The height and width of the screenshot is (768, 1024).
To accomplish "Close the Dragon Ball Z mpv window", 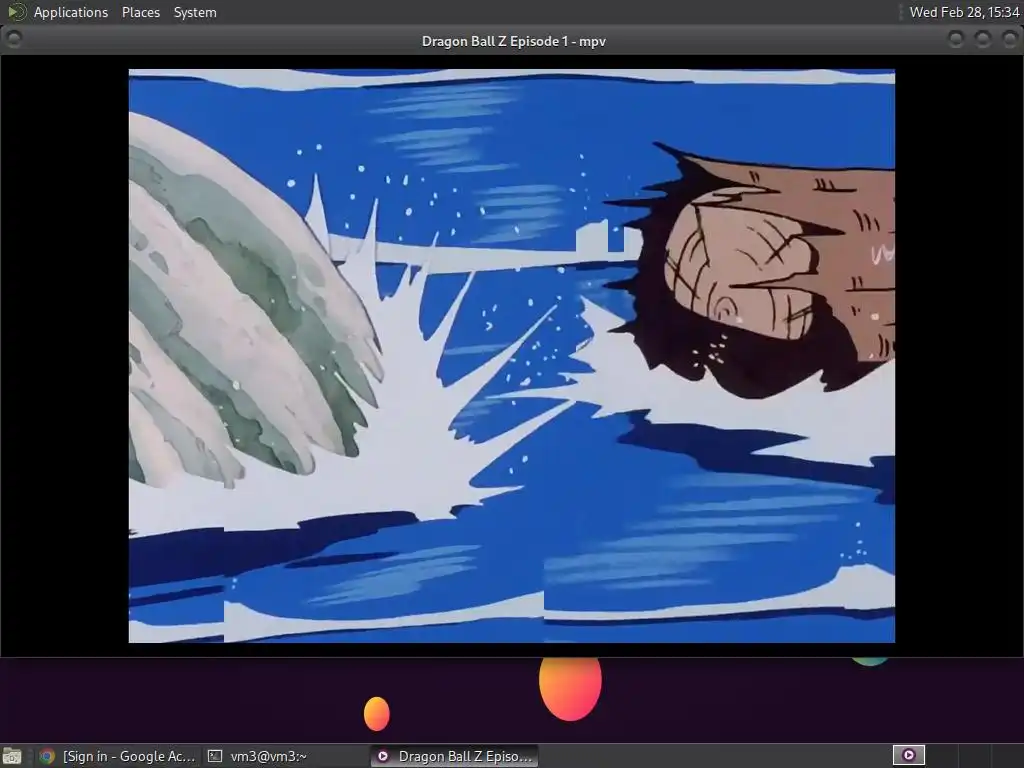I will [x=1009, y=40].
